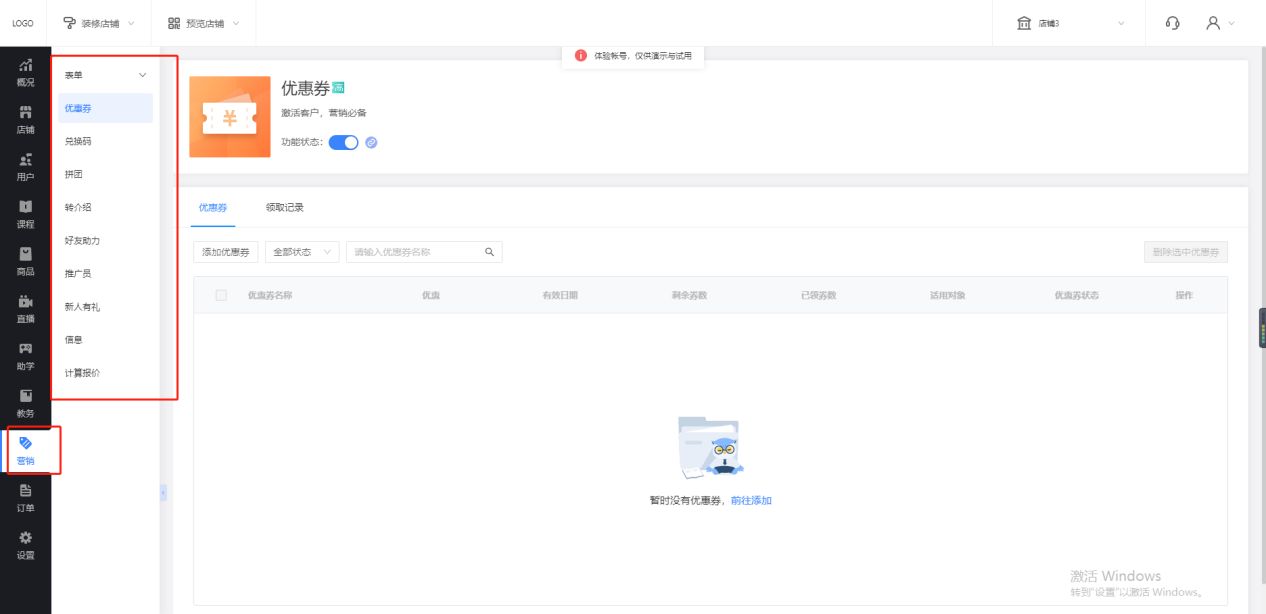Select 营销 marketing in sidebar
This screenshot has width=1266, height=614.
25,450
